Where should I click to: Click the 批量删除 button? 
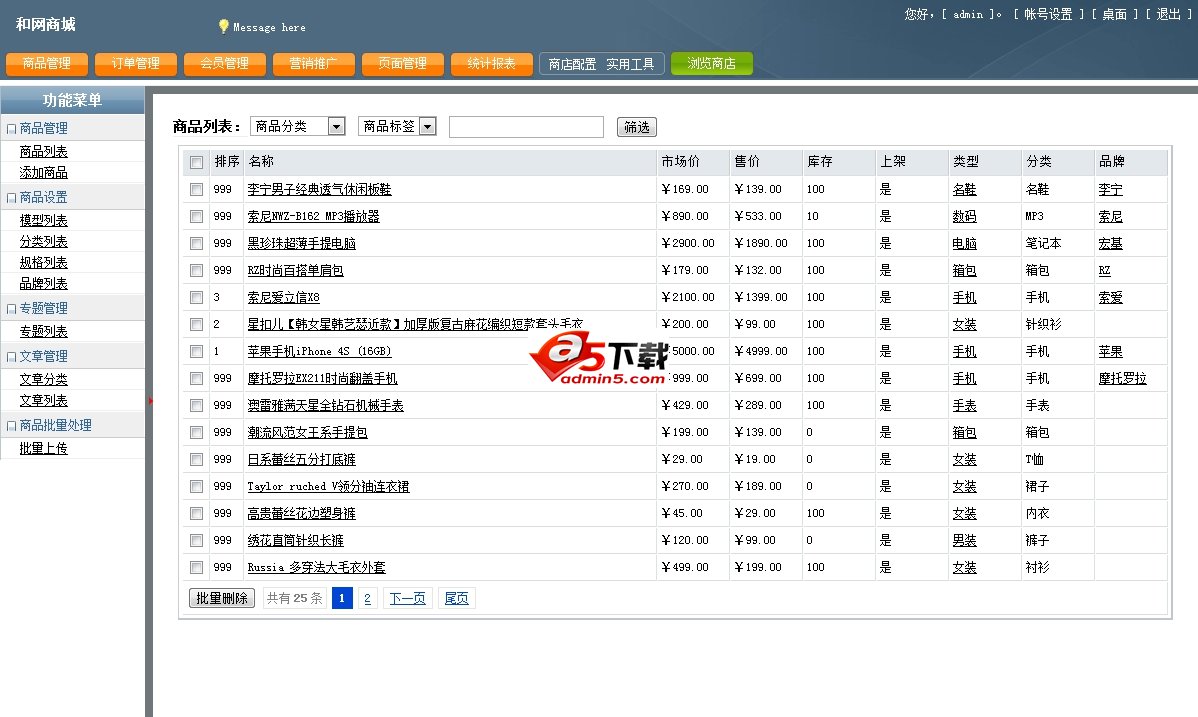[222, 598]
